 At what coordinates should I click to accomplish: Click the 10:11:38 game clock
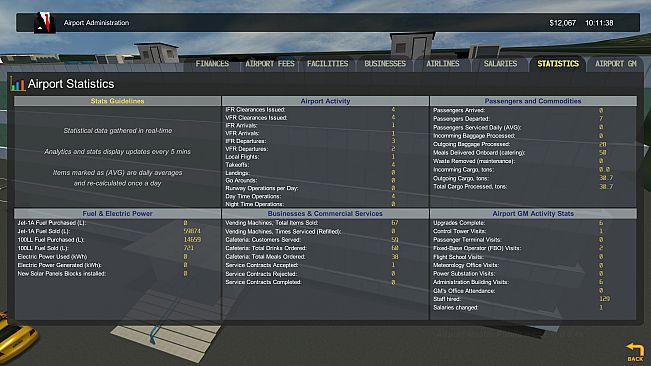599,23
